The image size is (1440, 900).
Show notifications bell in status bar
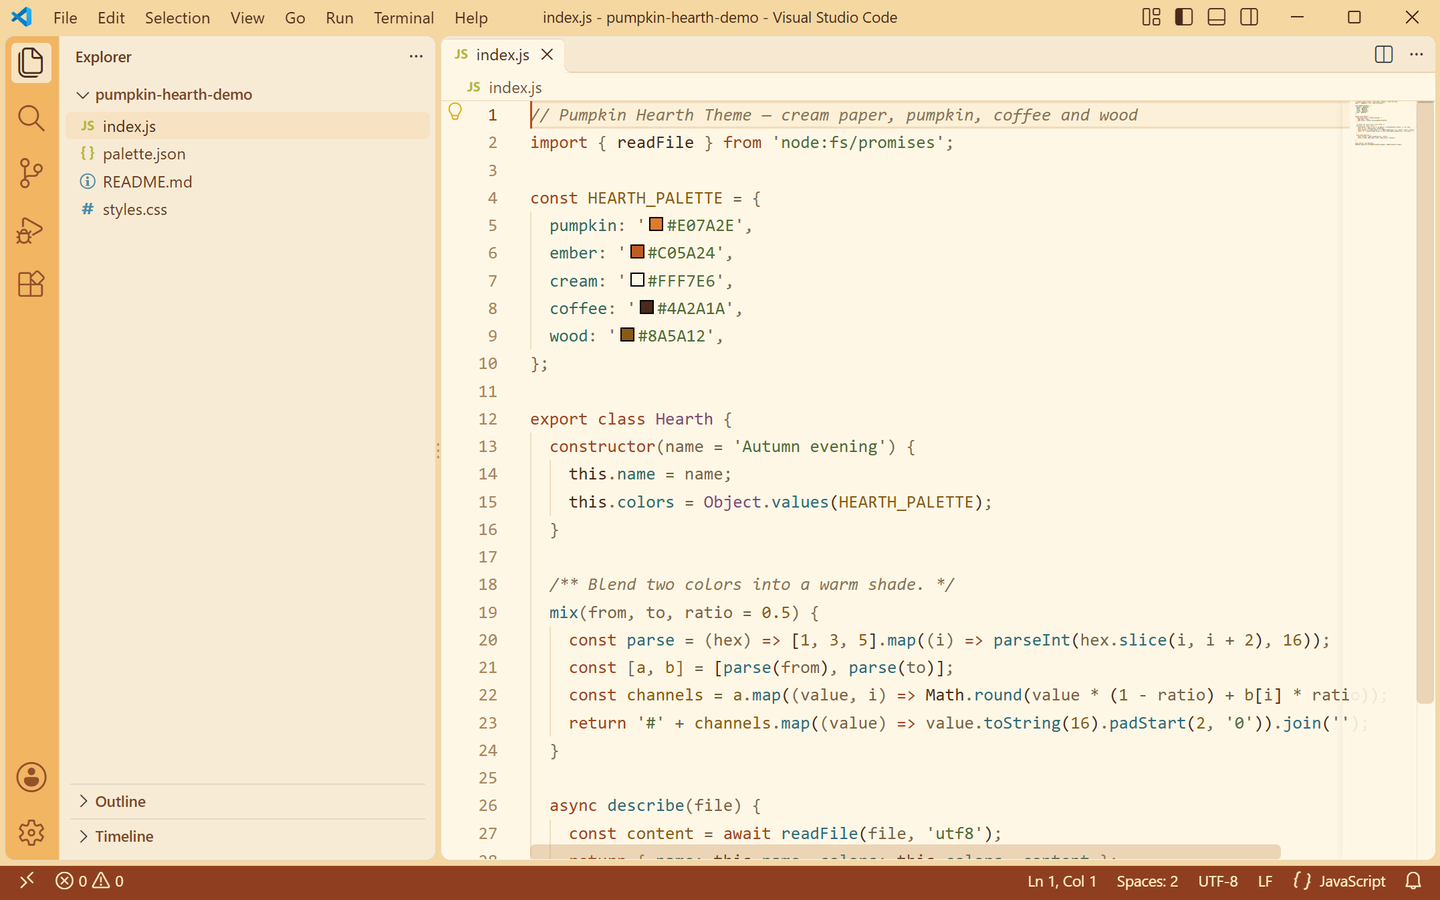(1413, 881)
